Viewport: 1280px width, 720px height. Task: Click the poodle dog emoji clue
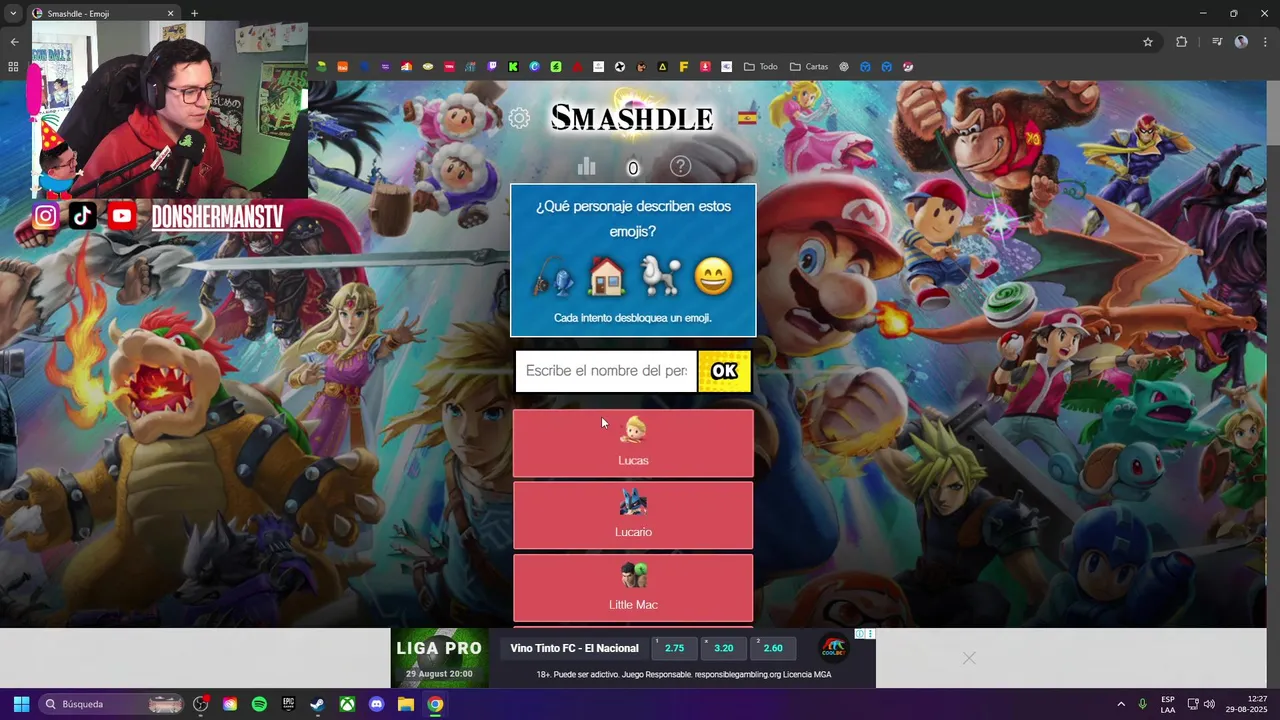click(x=660, y=277)
